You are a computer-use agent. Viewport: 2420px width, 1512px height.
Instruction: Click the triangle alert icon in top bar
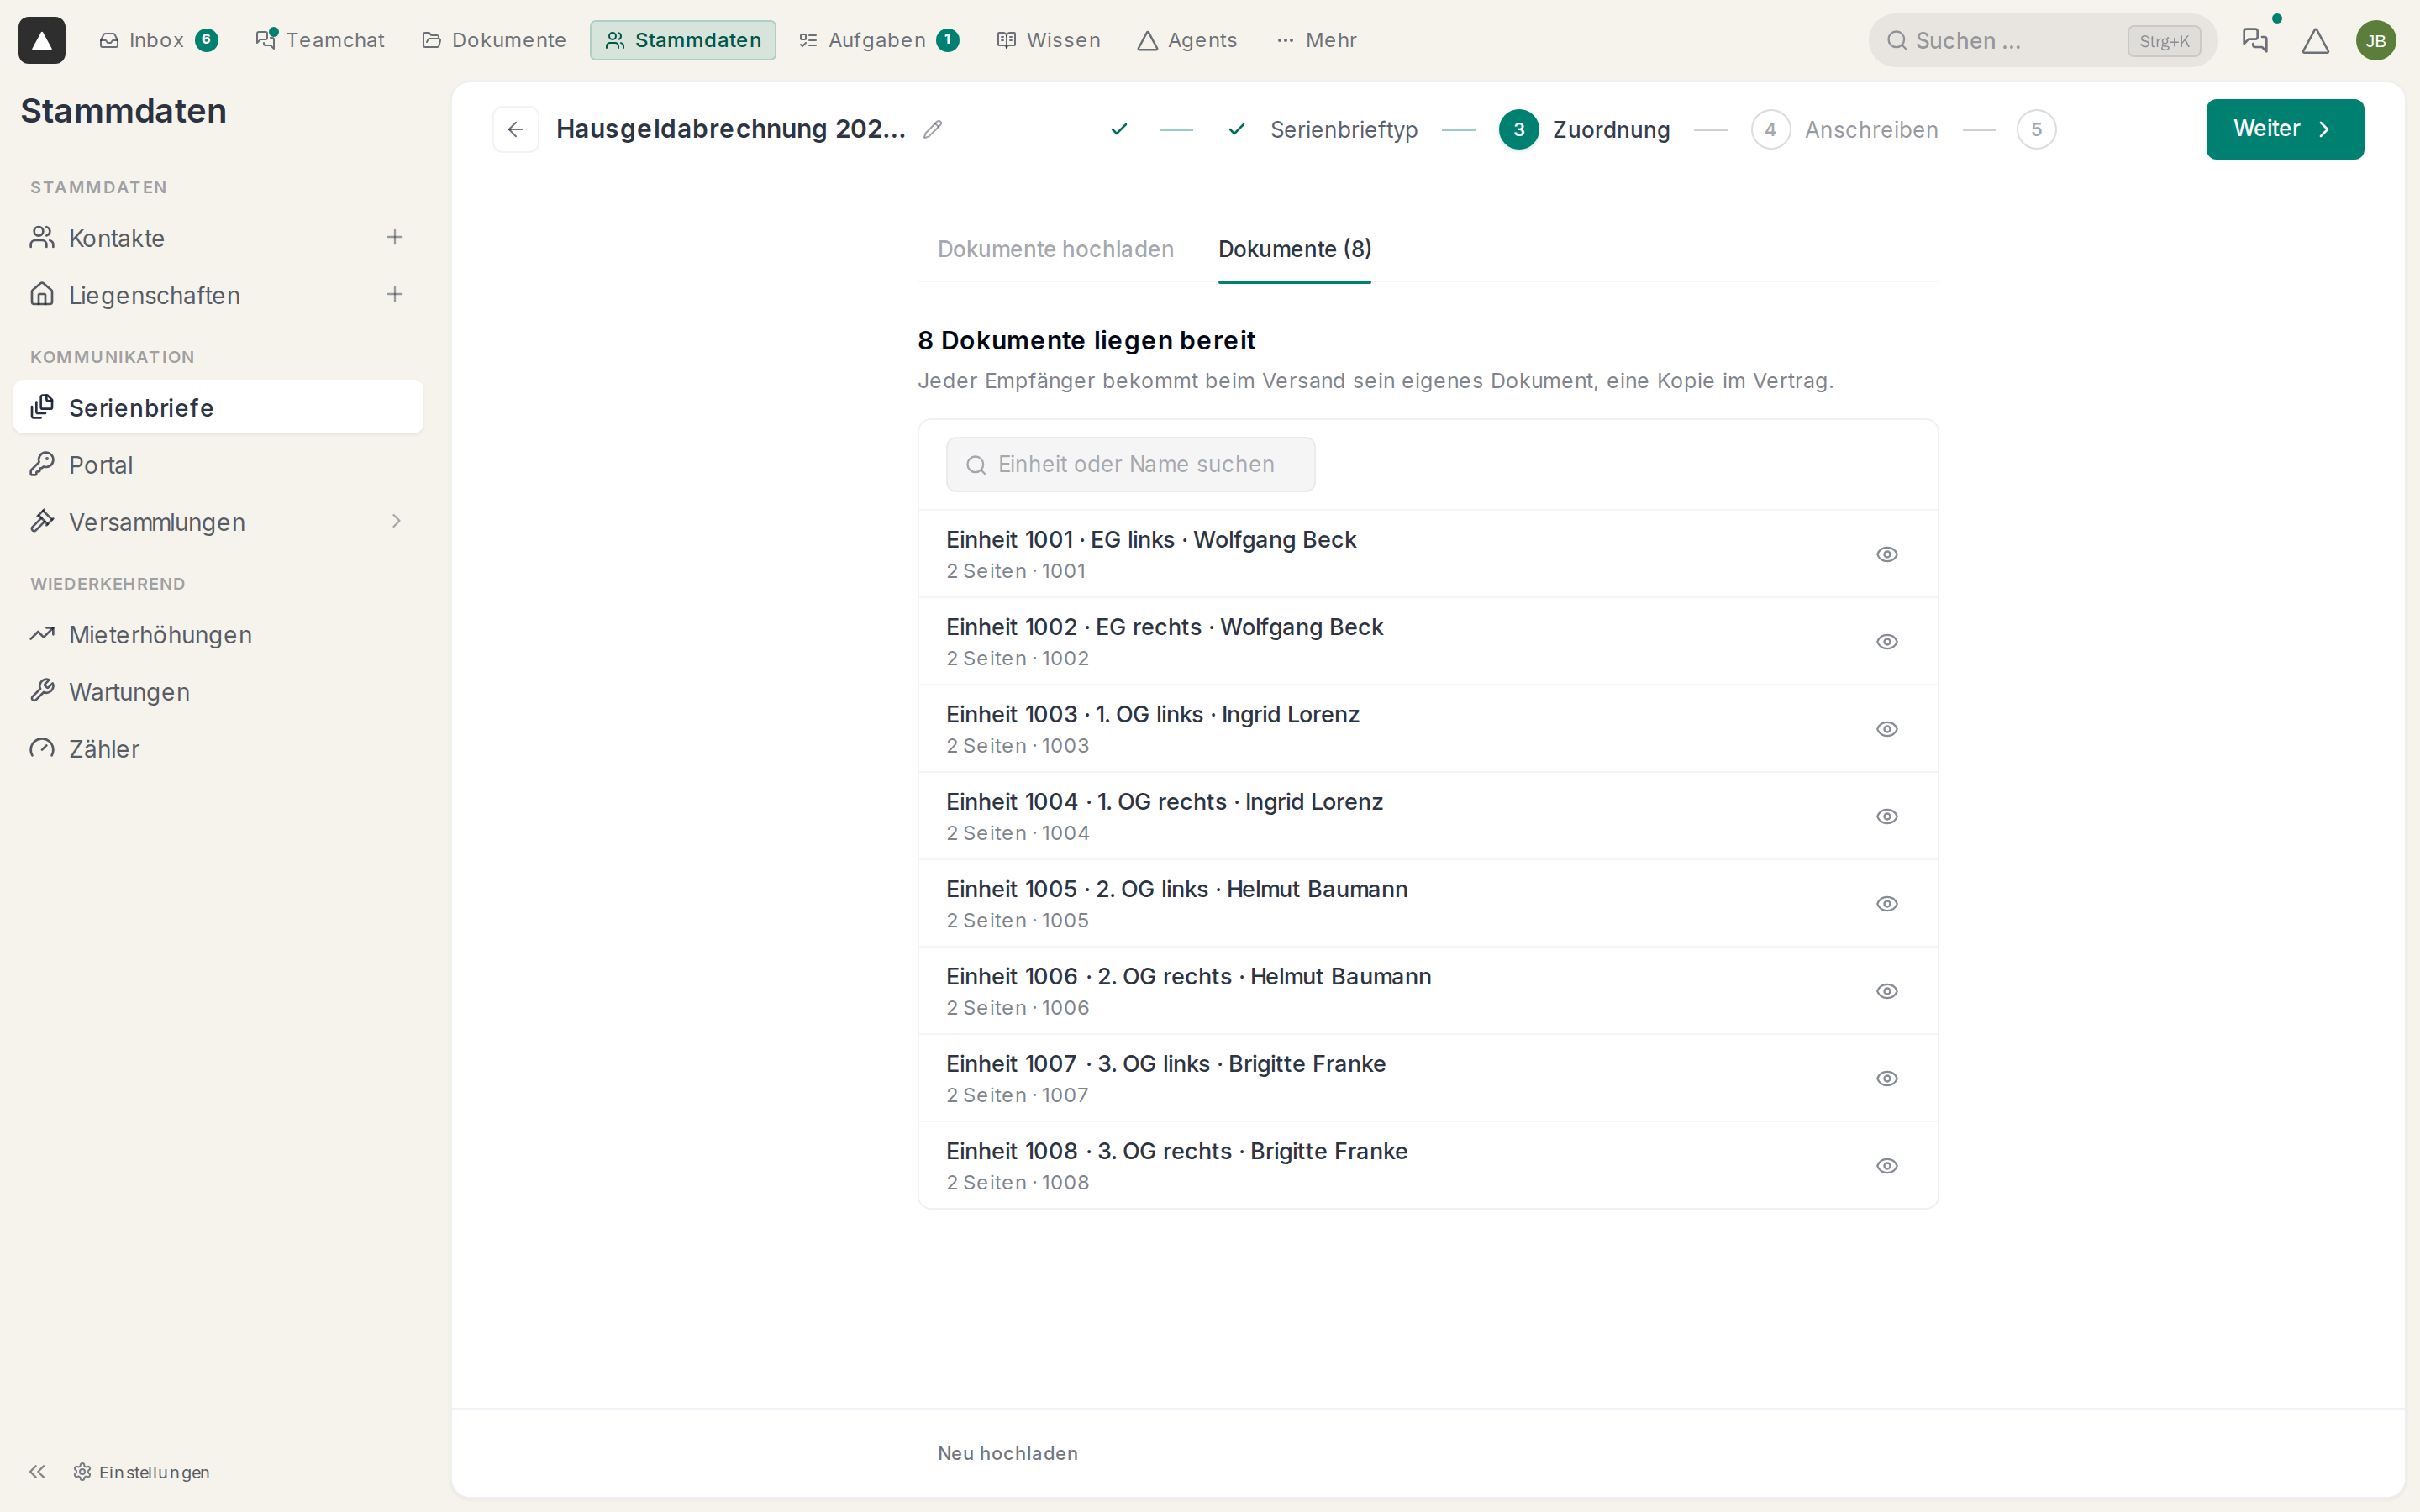click(x=2315, y=40)
